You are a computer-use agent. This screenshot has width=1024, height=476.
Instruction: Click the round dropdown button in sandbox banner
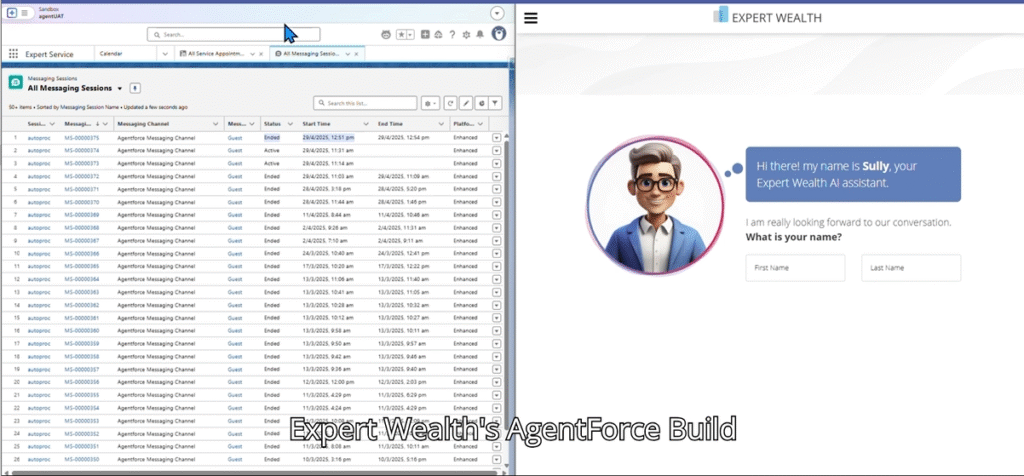(x=497, y=13)
